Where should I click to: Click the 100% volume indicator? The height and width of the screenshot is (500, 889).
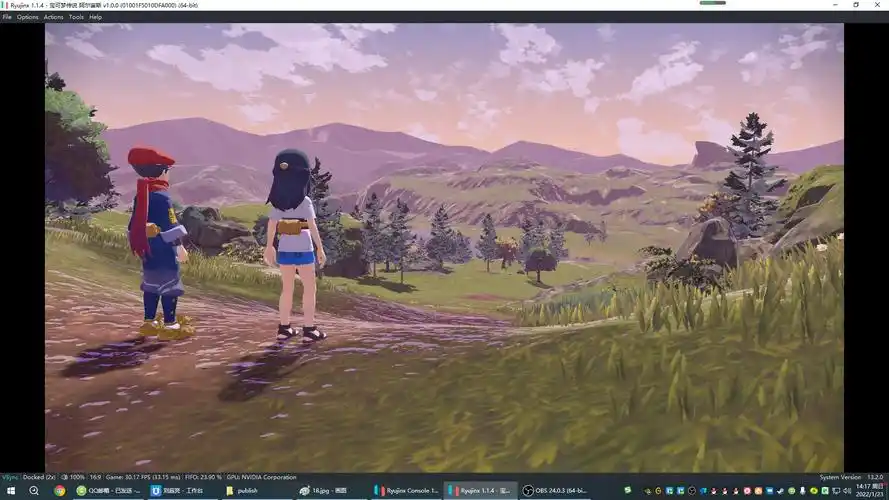click(x=73, y=477)
